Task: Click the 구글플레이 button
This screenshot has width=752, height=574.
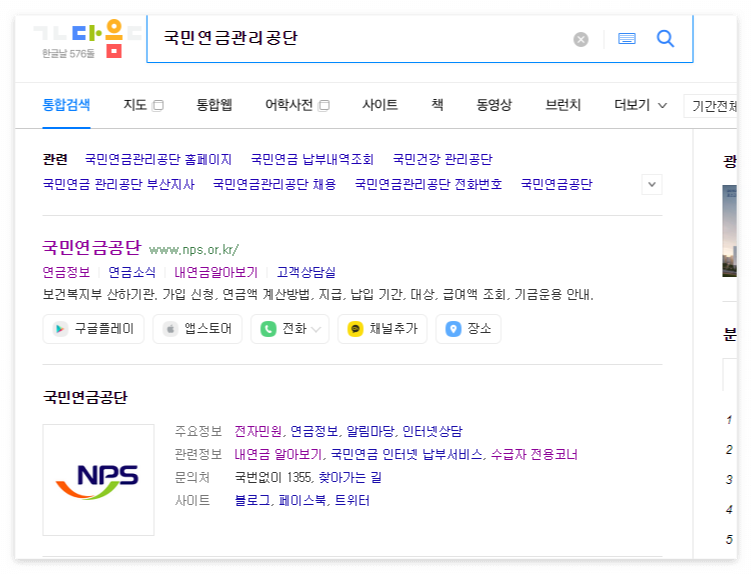Action: pos(94,329)
